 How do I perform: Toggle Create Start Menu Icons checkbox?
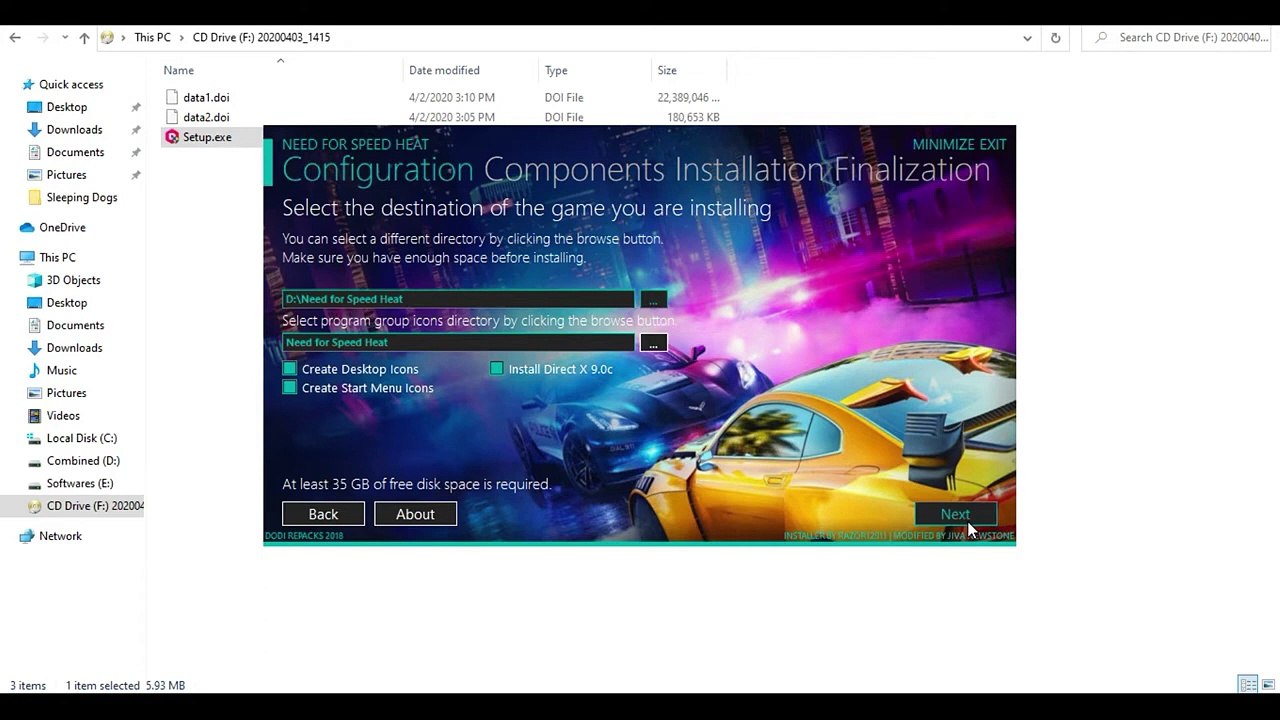pyautogui.click(x=290, y=388)
